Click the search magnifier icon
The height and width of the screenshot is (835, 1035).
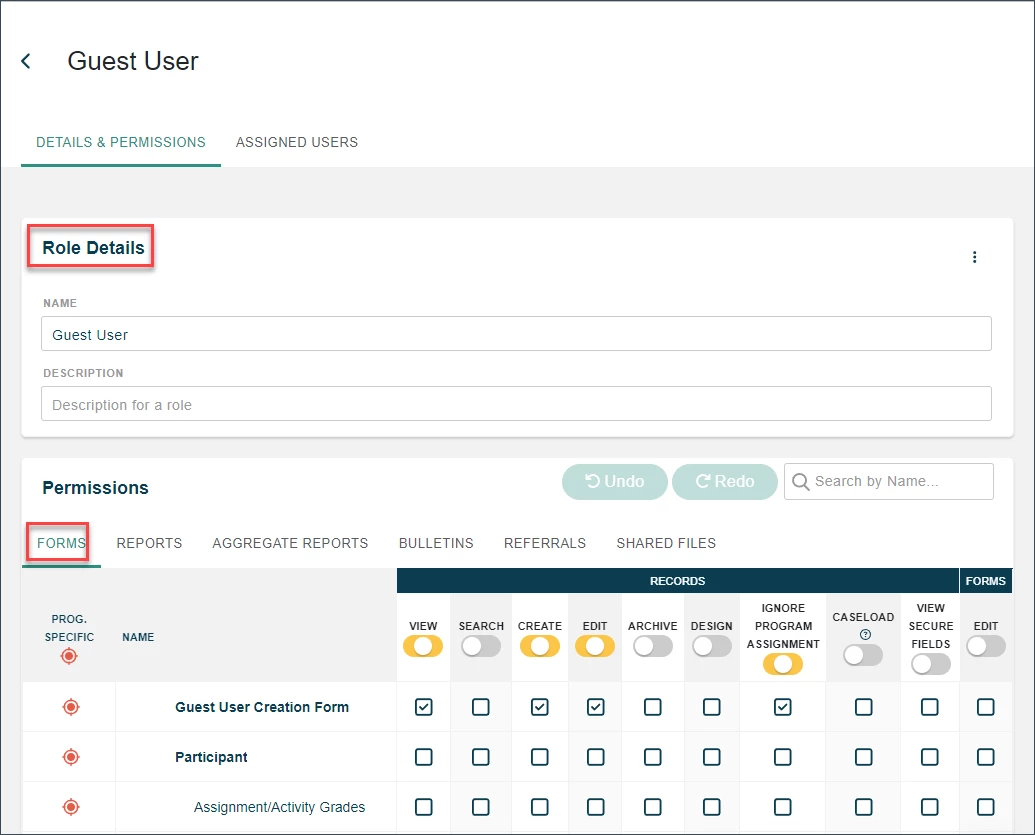click(800, 482)
